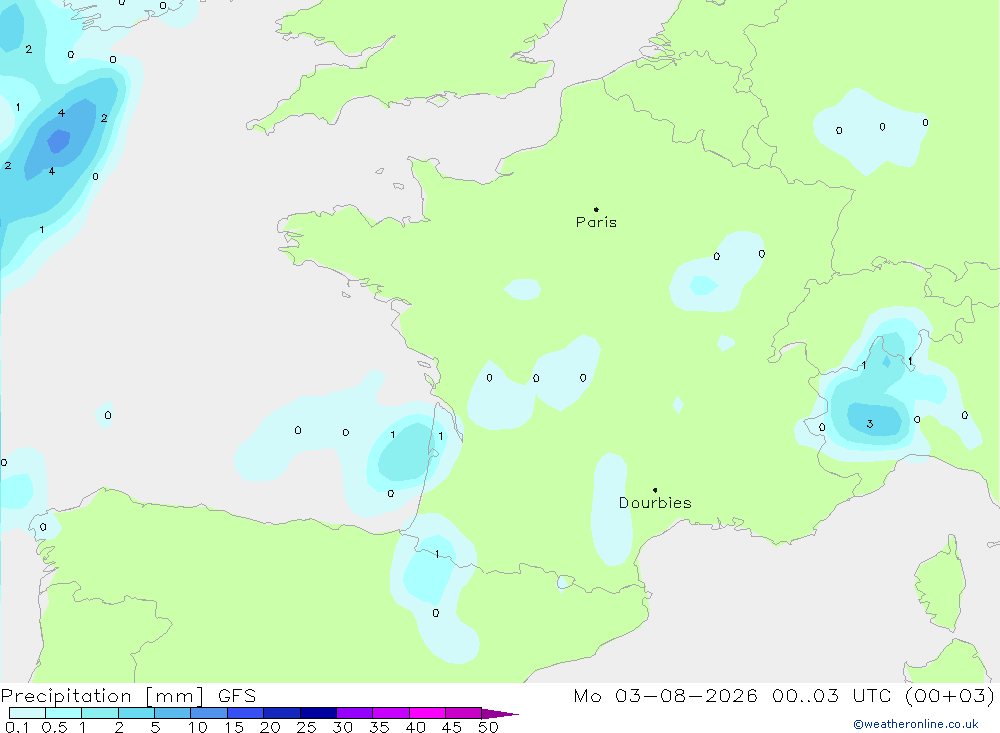The image size is (1000, 733).
Task: Pick the 0.5–1 mm legend color swatch
Action: click(63, 713)
